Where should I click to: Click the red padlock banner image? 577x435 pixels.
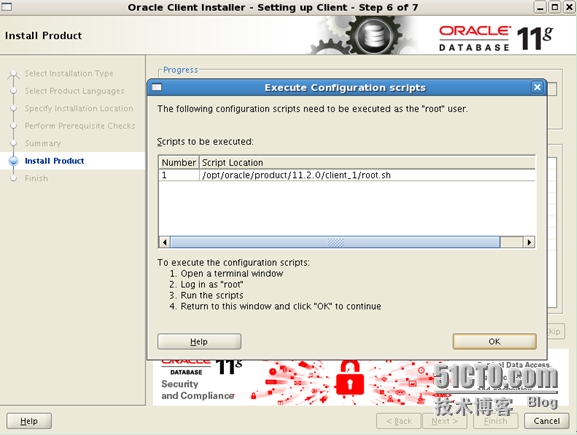[x=350, y=379]
